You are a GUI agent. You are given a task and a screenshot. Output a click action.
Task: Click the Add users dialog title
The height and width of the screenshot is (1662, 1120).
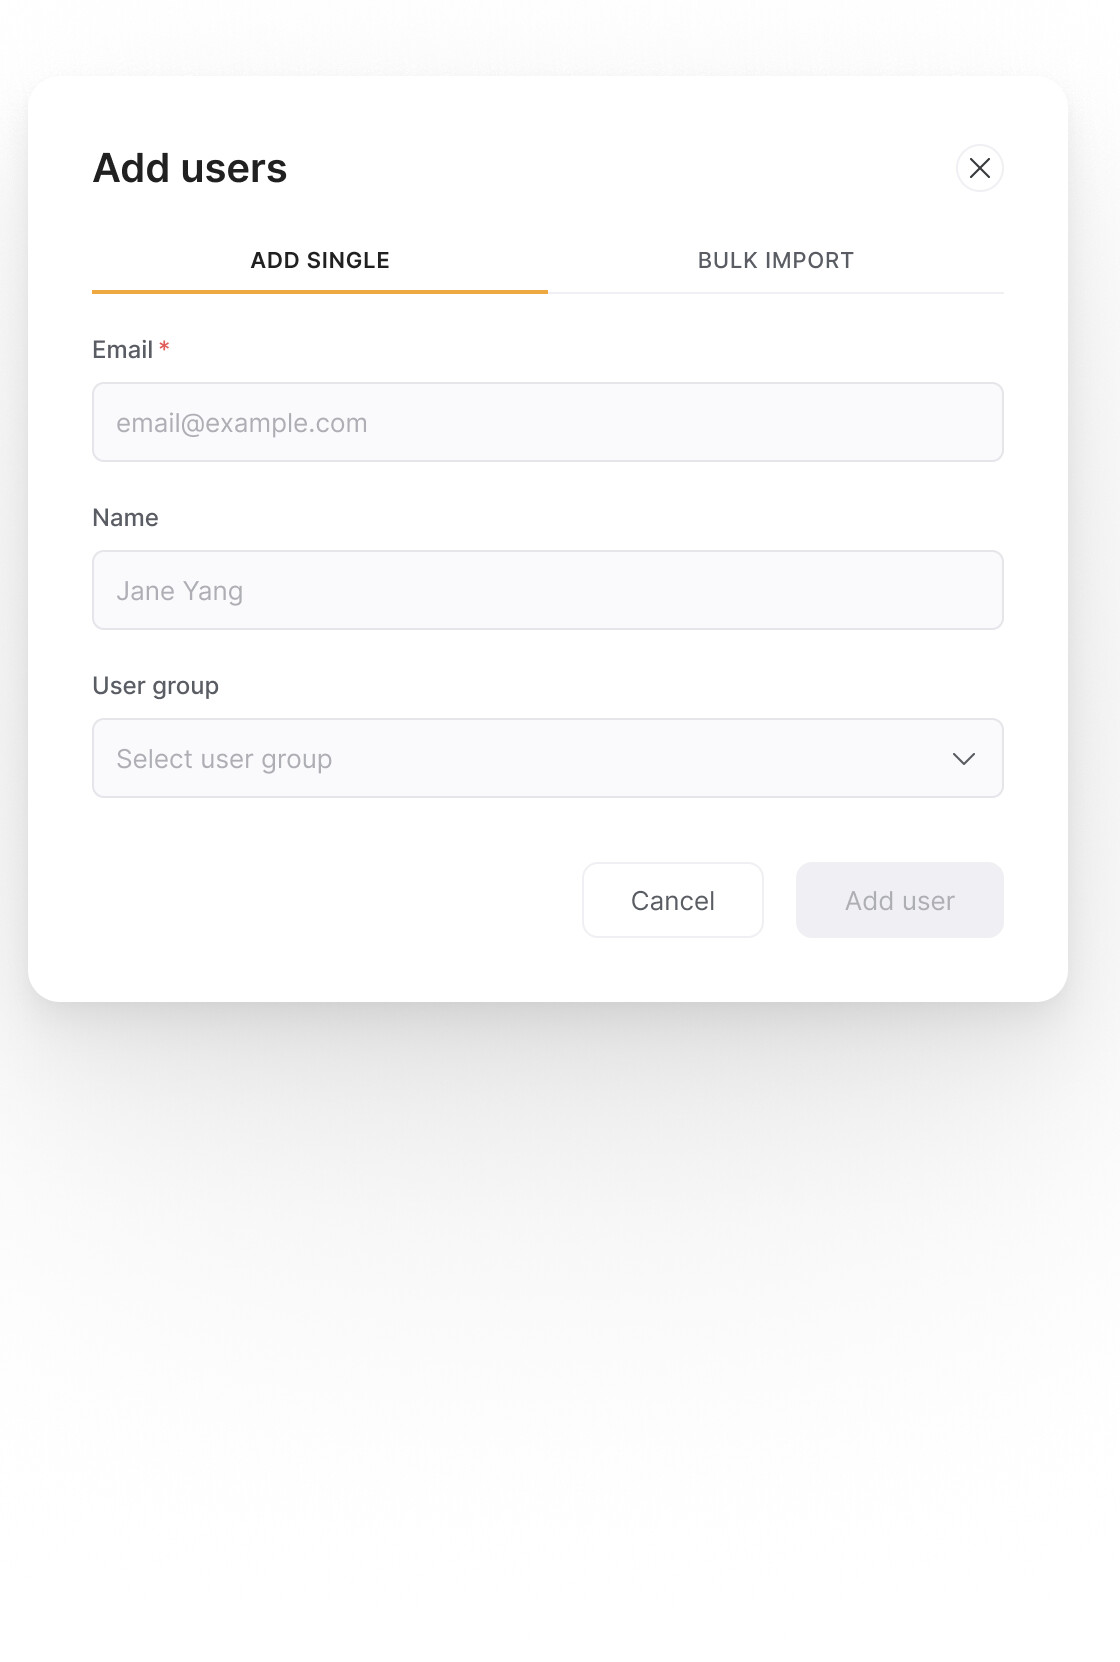click(190, 168)
